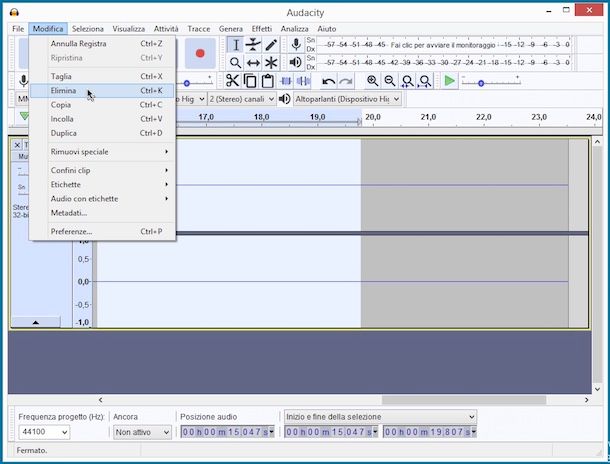The image size is (610, 464).
Task: Select the Envelope tool
Action: [253, 45]
